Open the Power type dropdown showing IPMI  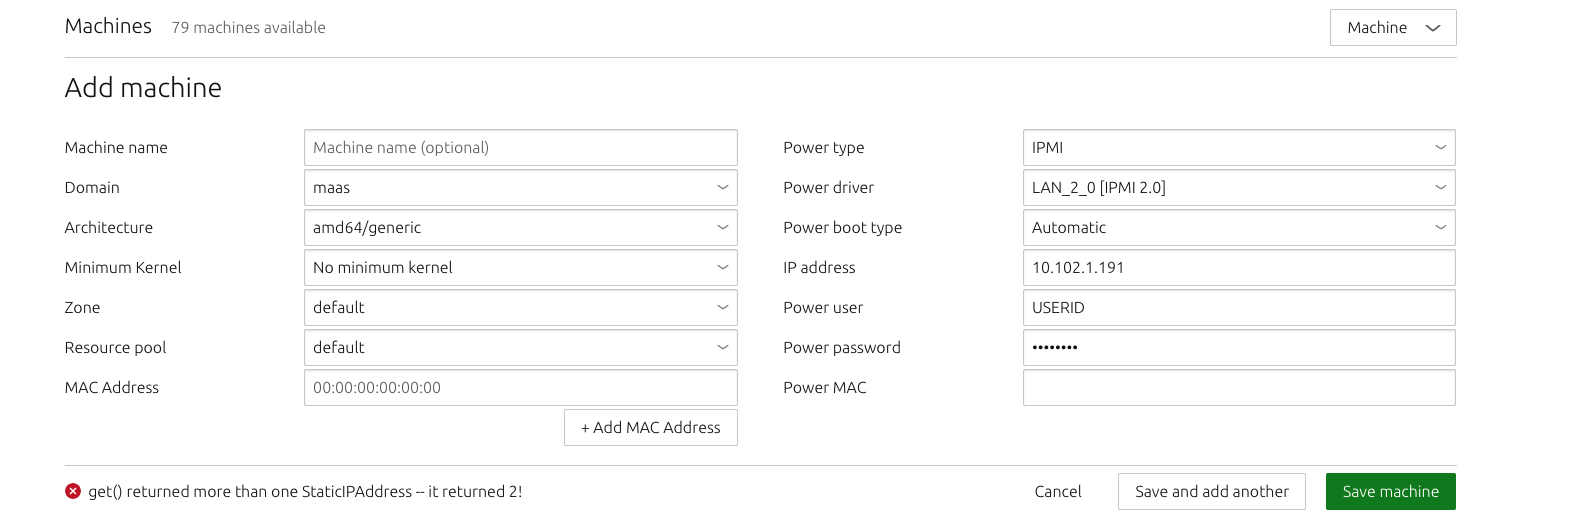pos(1238,148)
